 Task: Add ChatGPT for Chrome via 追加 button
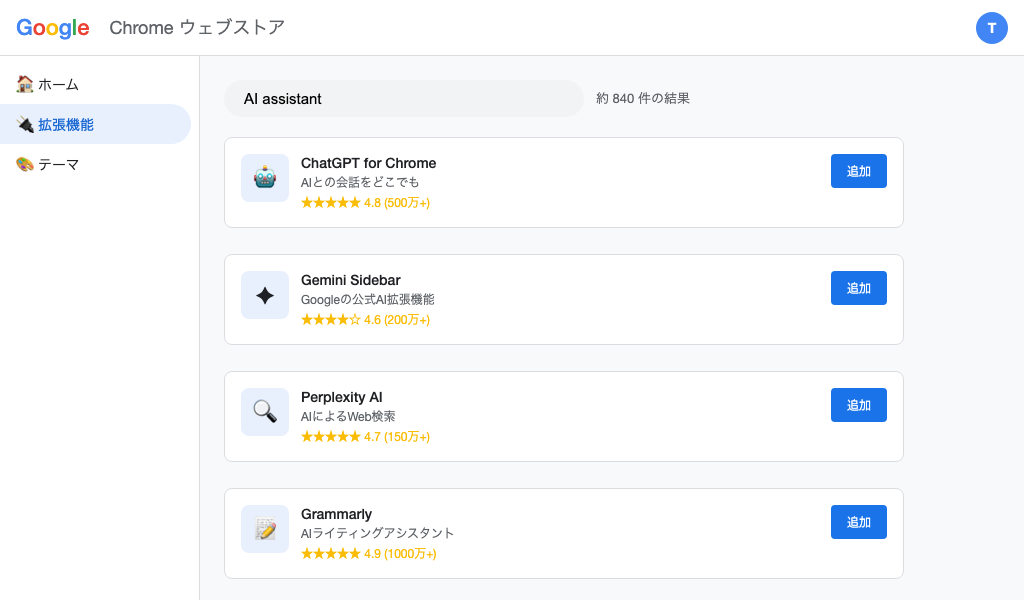pos(858,171)
